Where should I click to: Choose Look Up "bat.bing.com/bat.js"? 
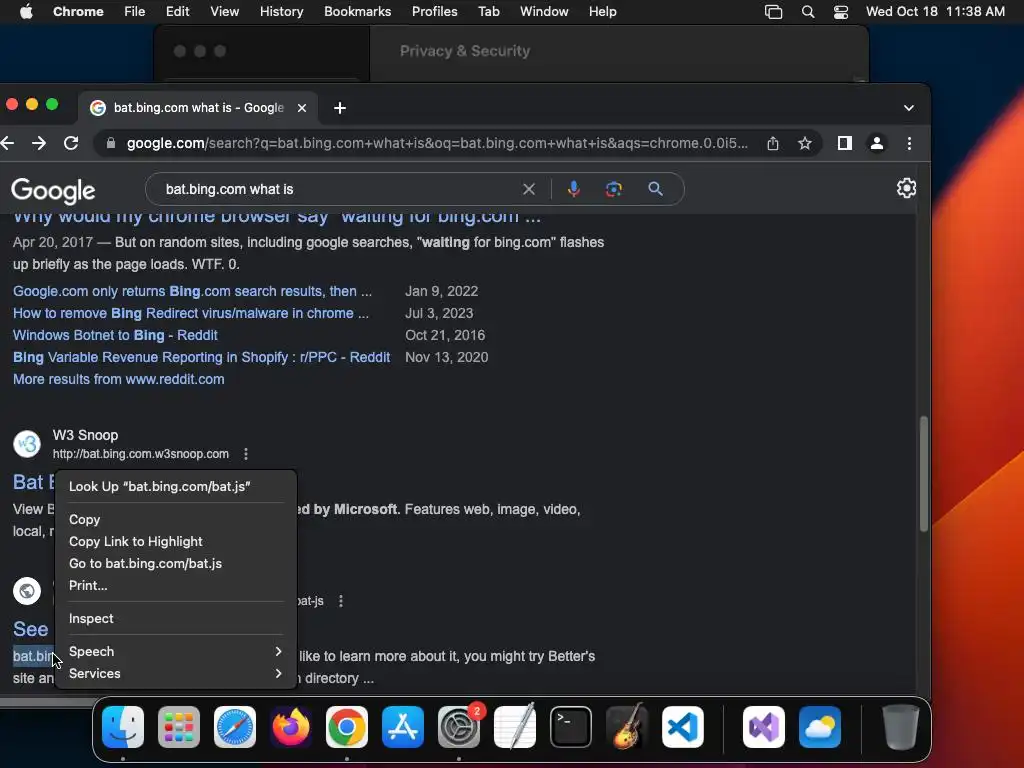pos(176,487)
